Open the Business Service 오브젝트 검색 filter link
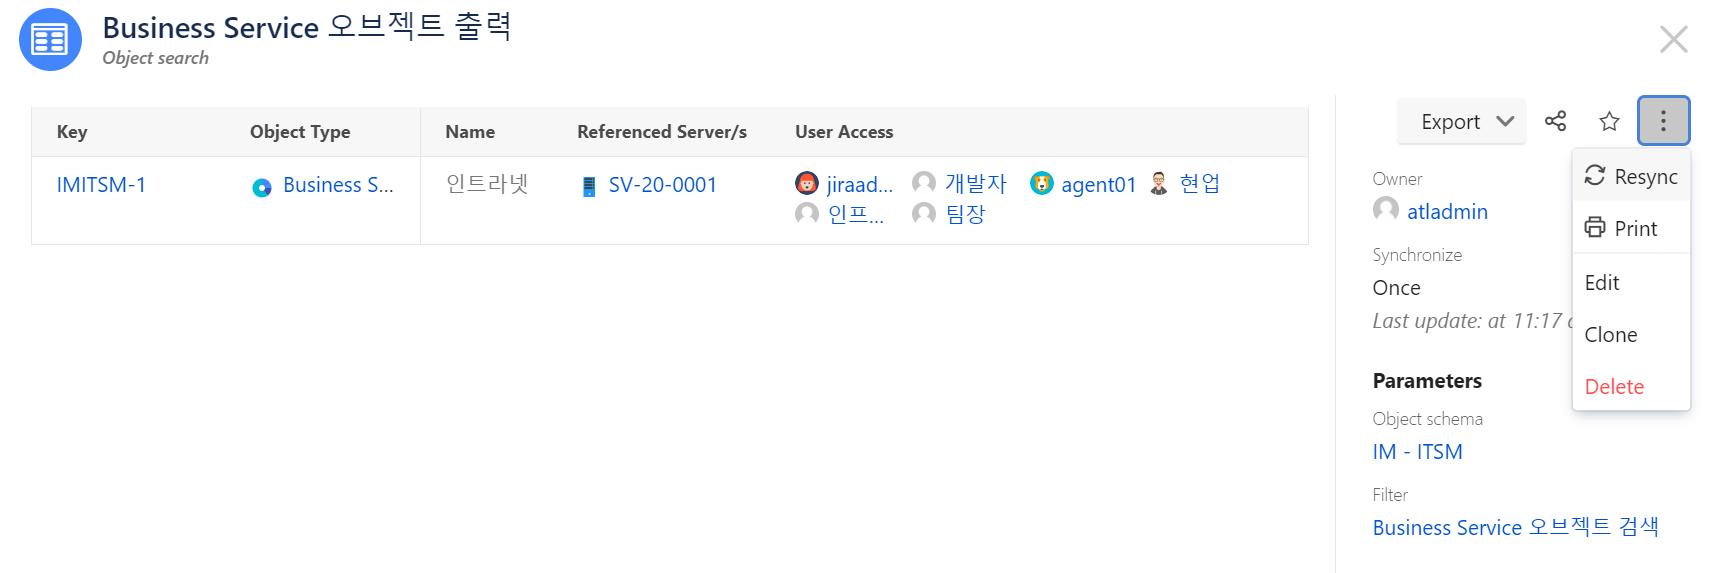Image resolution: width=1714 pixels, height=573 pixels. click(1515, 527)
